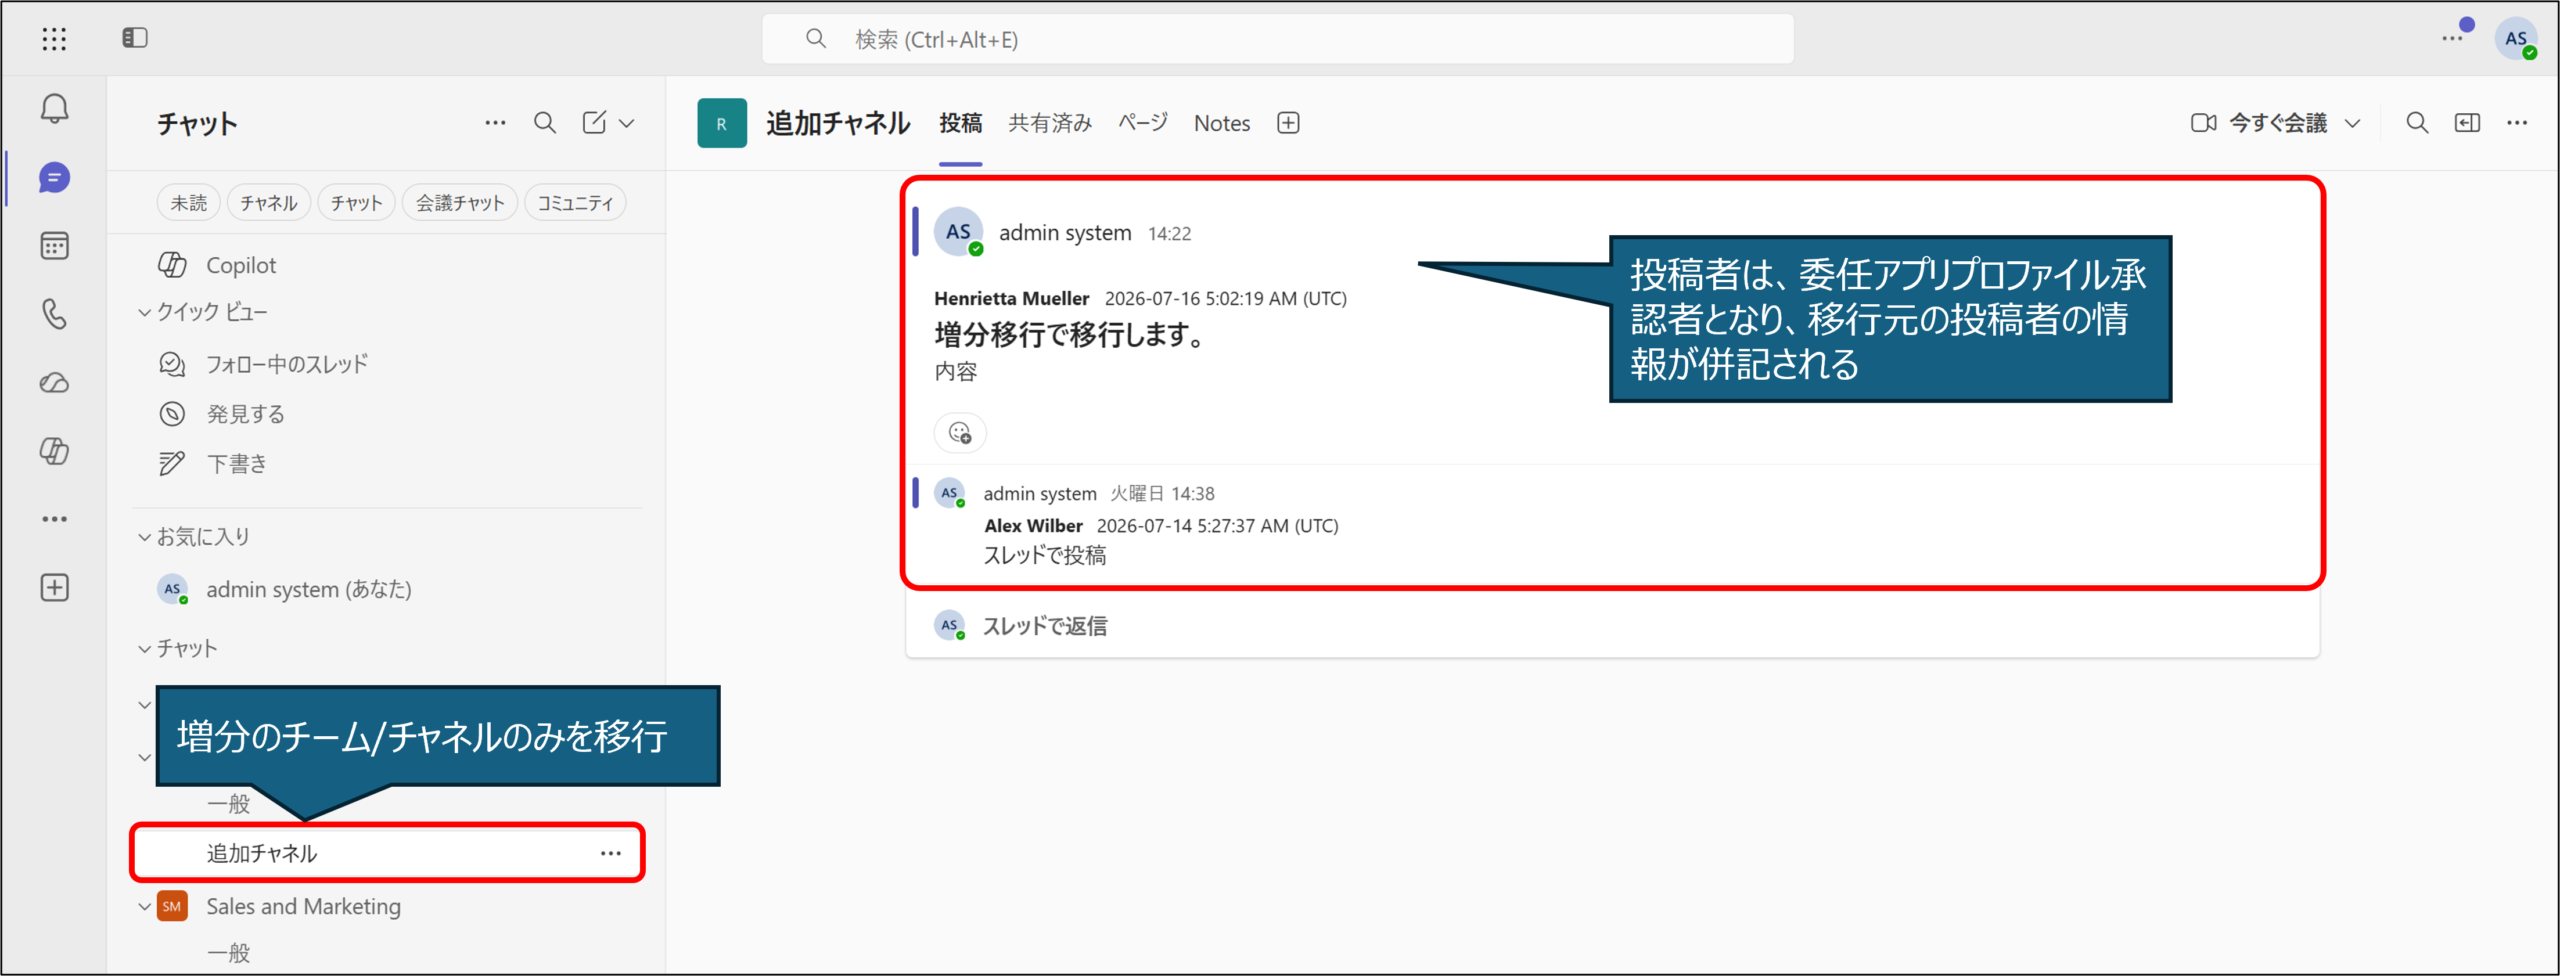Search within the chat list

tap(545, 123)
